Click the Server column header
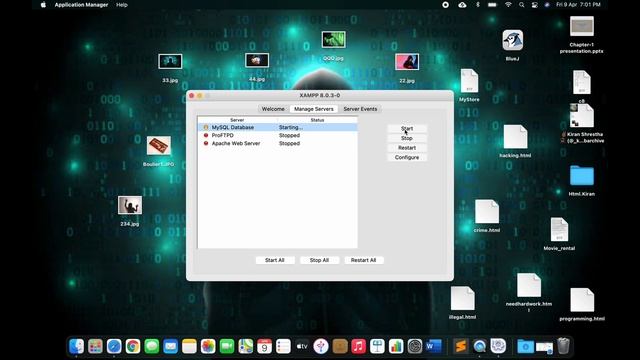Screen dimensions: 640x360 pos(237,120)
